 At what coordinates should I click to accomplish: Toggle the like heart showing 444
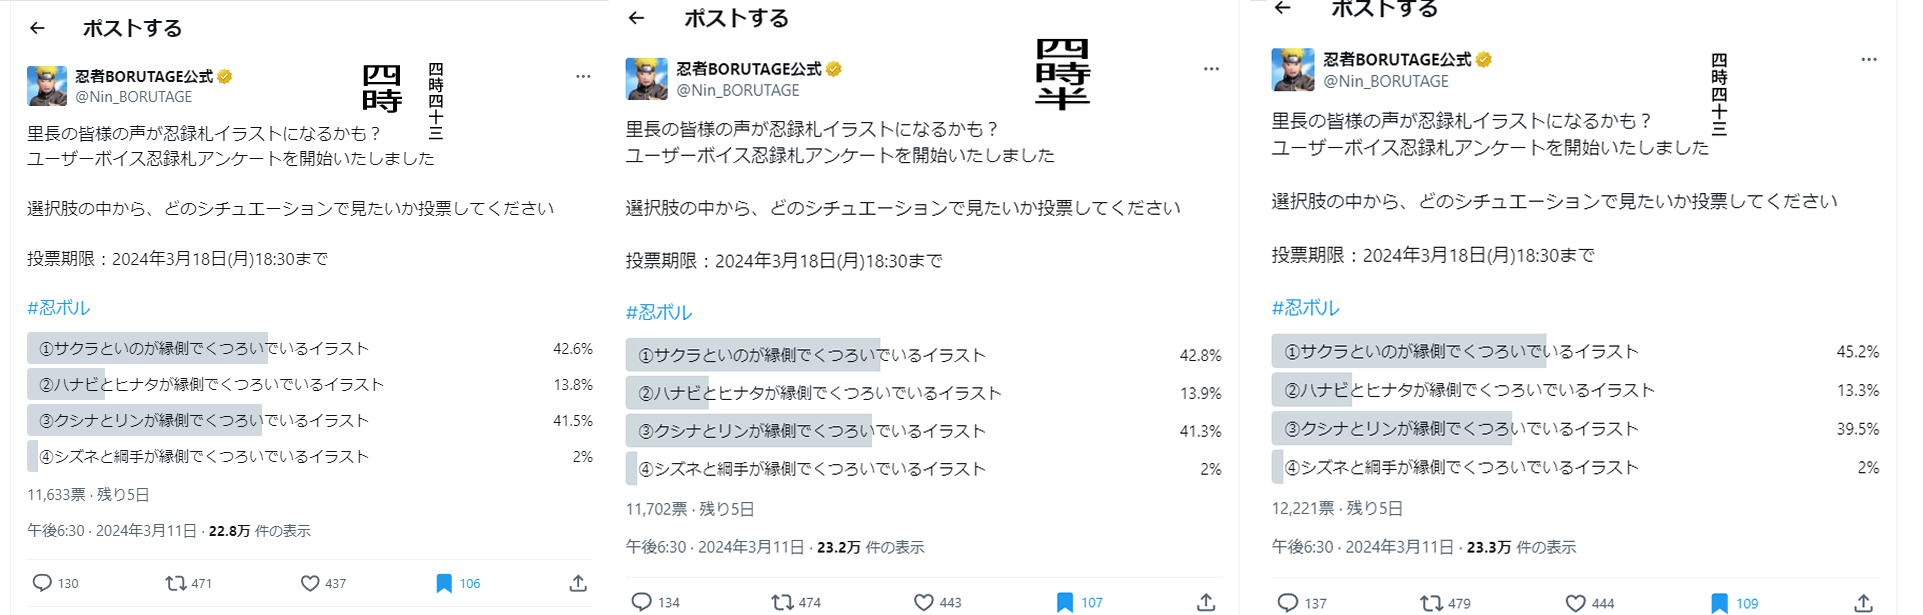coord(1575,603)
